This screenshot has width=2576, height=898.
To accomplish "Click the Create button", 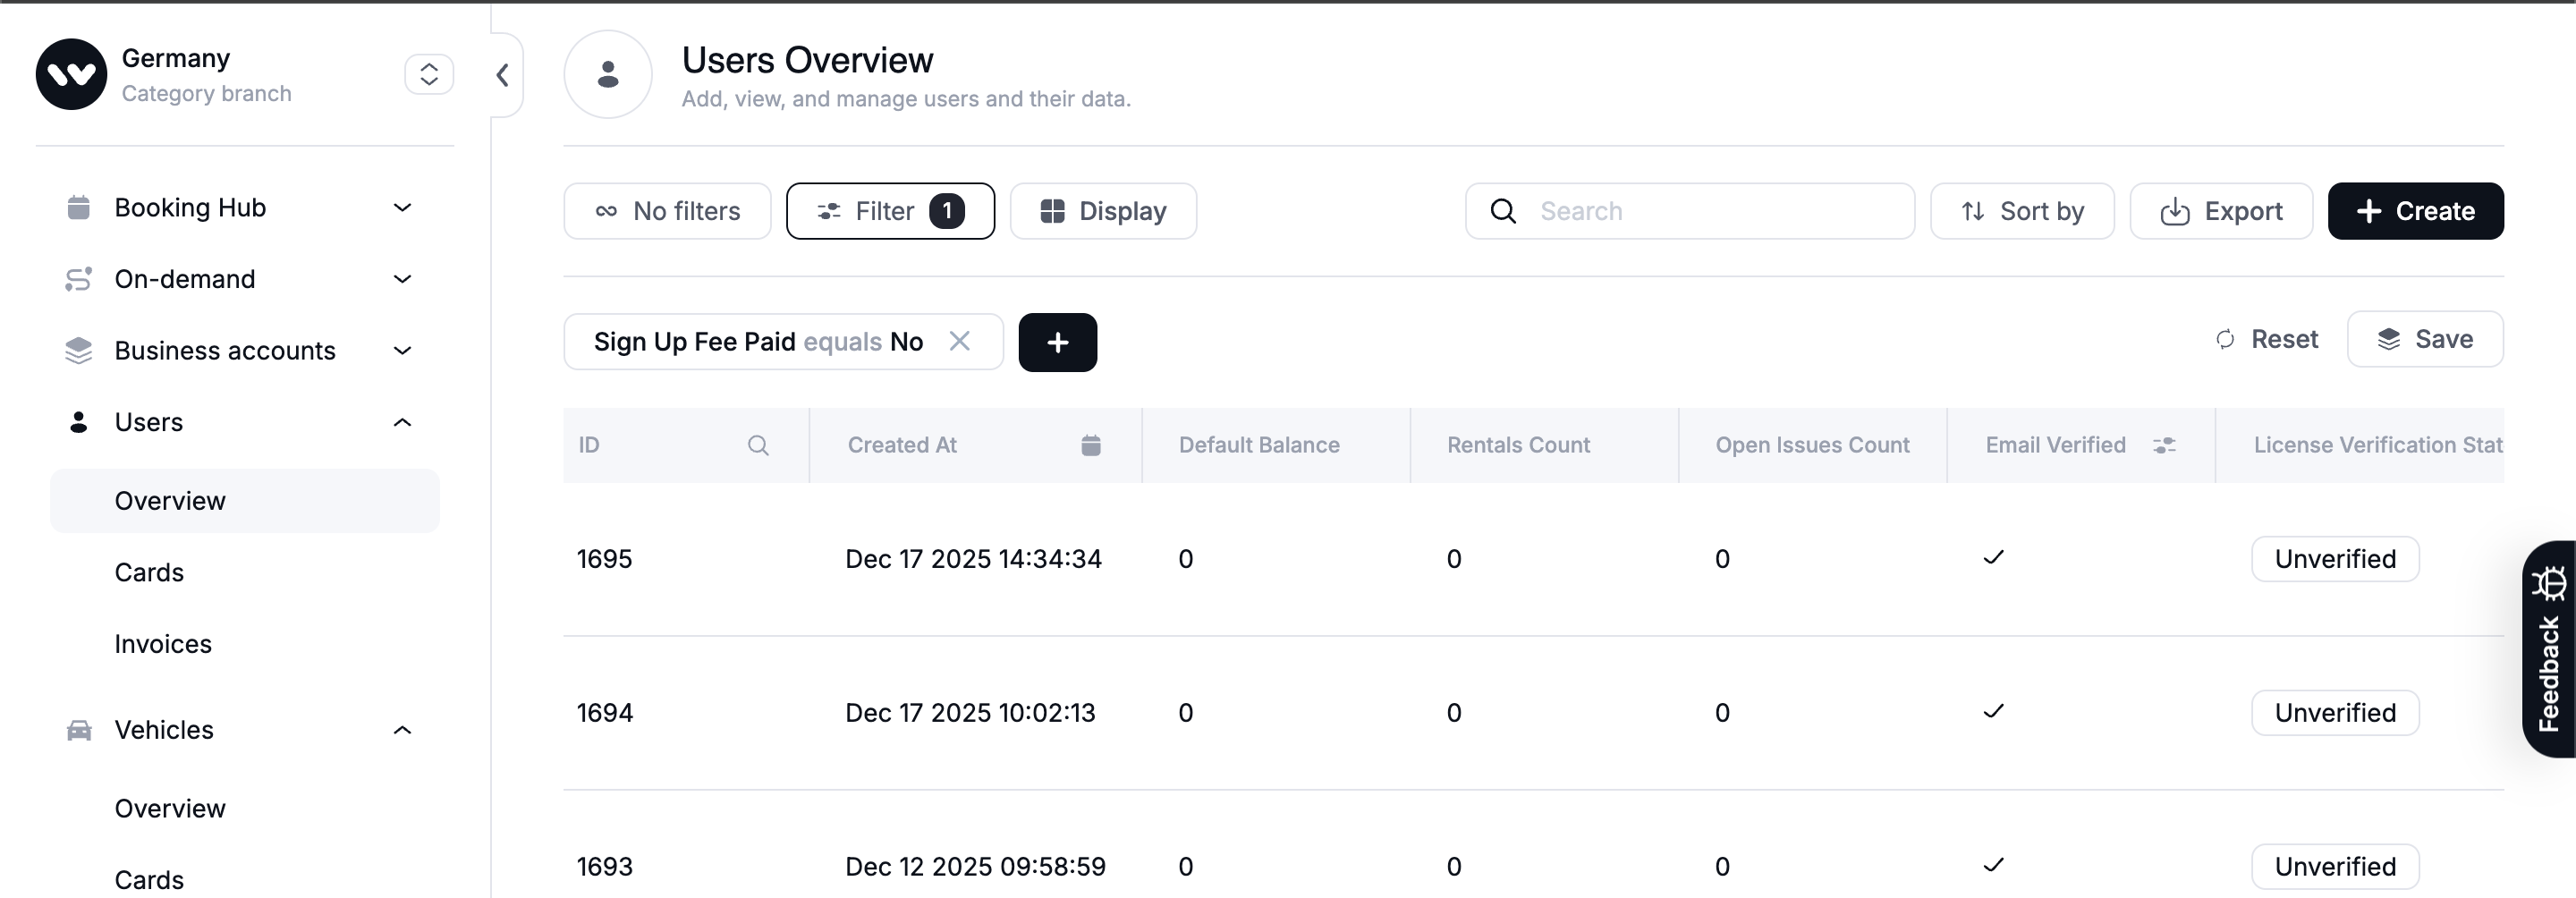I will [x=2414, y=211].
